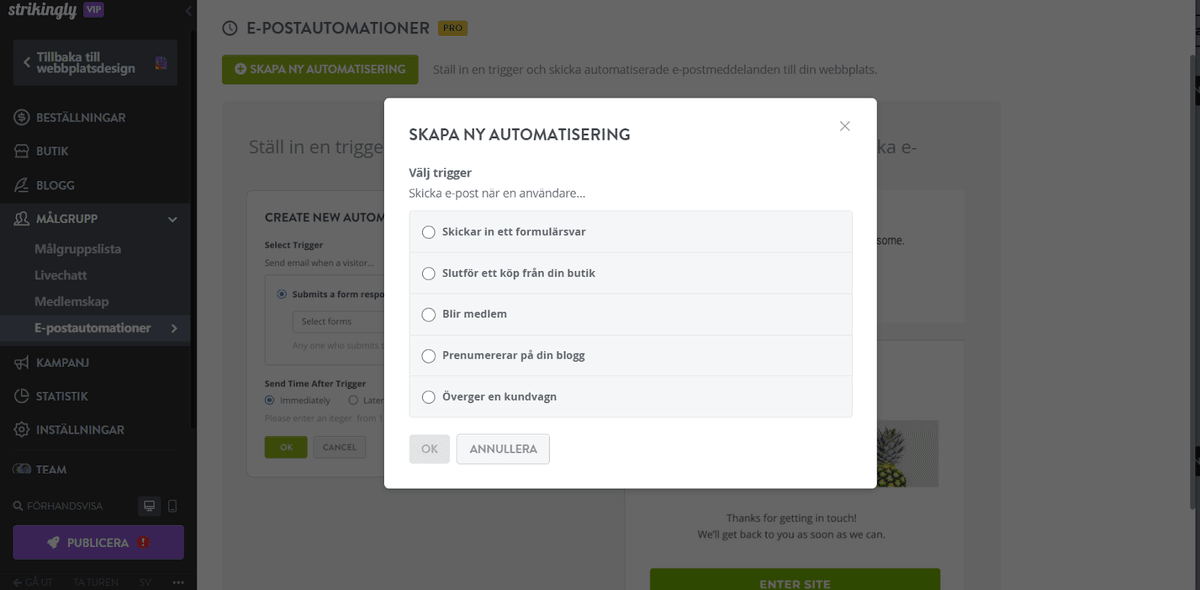The image size is (1200, 590).
Task: Open Beställningar via its dollar icon
Action: click(x=21, y=118)
